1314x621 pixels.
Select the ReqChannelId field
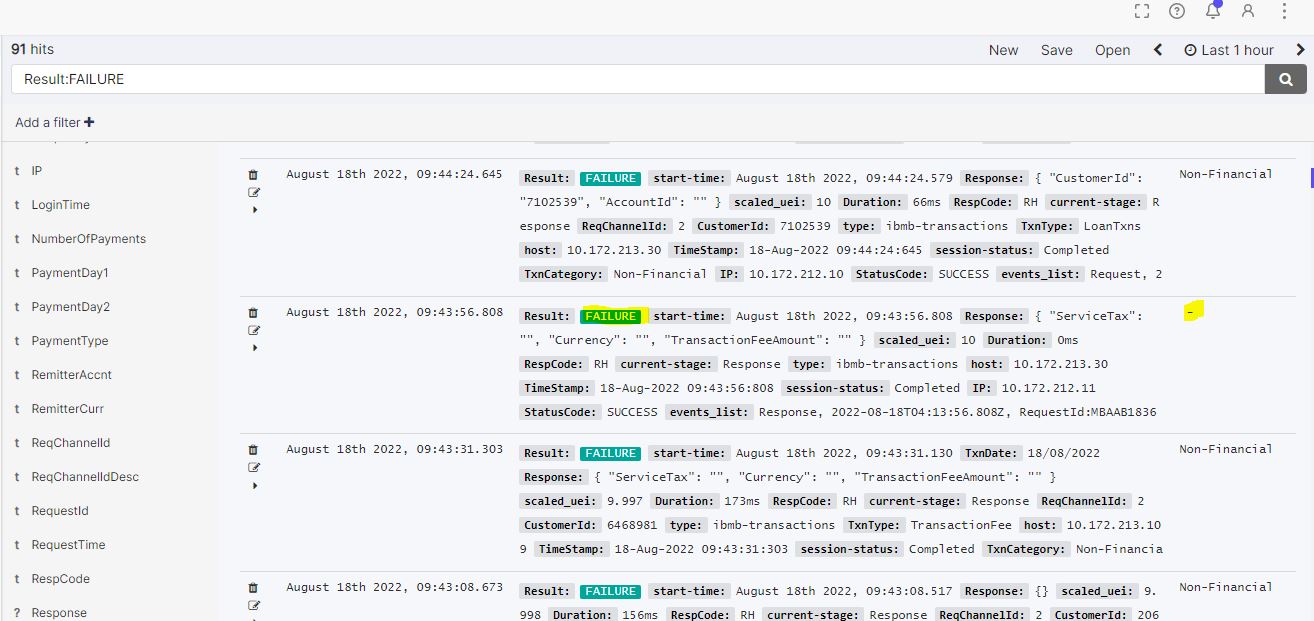coord(71,443)
